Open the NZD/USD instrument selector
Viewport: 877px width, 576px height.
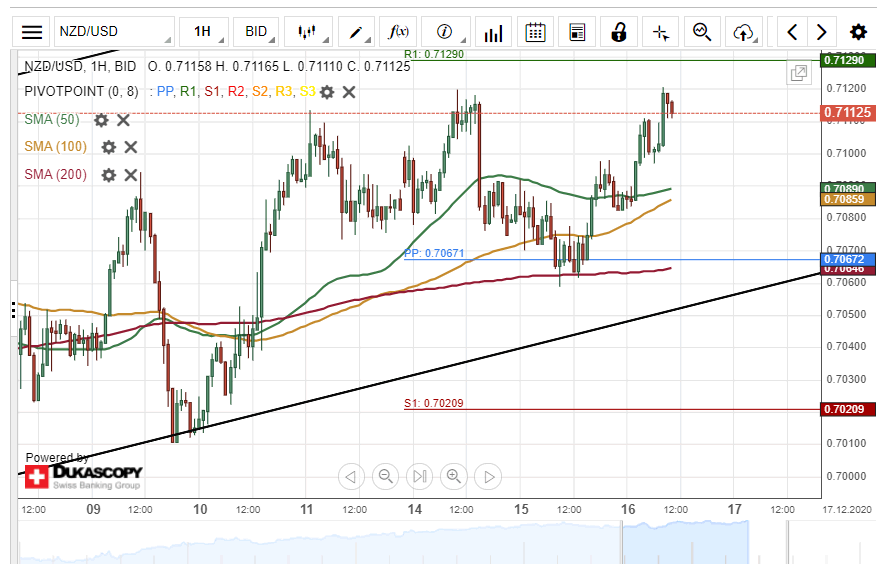[x=111, y=32]
